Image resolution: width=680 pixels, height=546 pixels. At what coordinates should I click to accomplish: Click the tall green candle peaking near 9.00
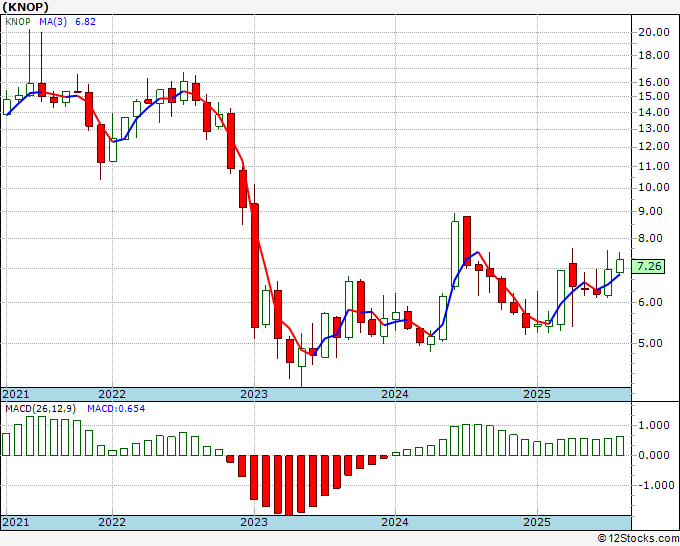455,254
